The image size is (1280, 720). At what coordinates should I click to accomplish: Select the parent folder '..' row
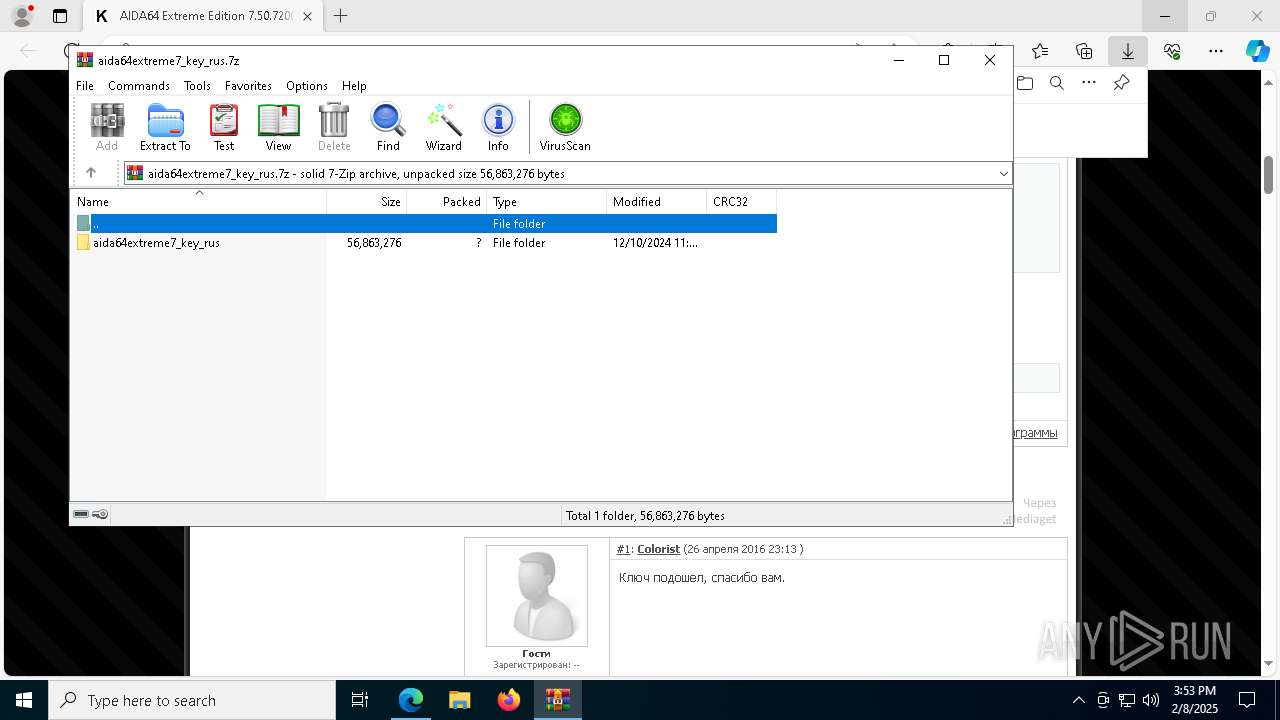[x=424, y=224]
